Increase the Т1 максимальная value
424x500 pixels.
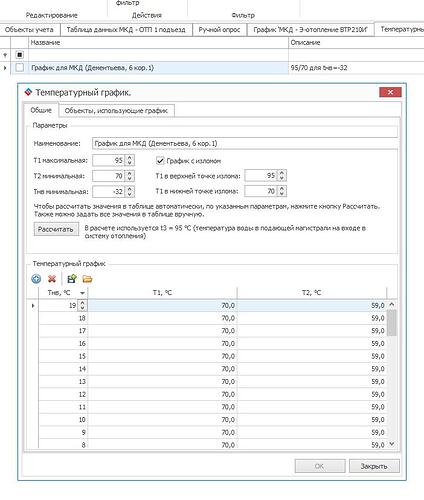(x=130, y=157)
